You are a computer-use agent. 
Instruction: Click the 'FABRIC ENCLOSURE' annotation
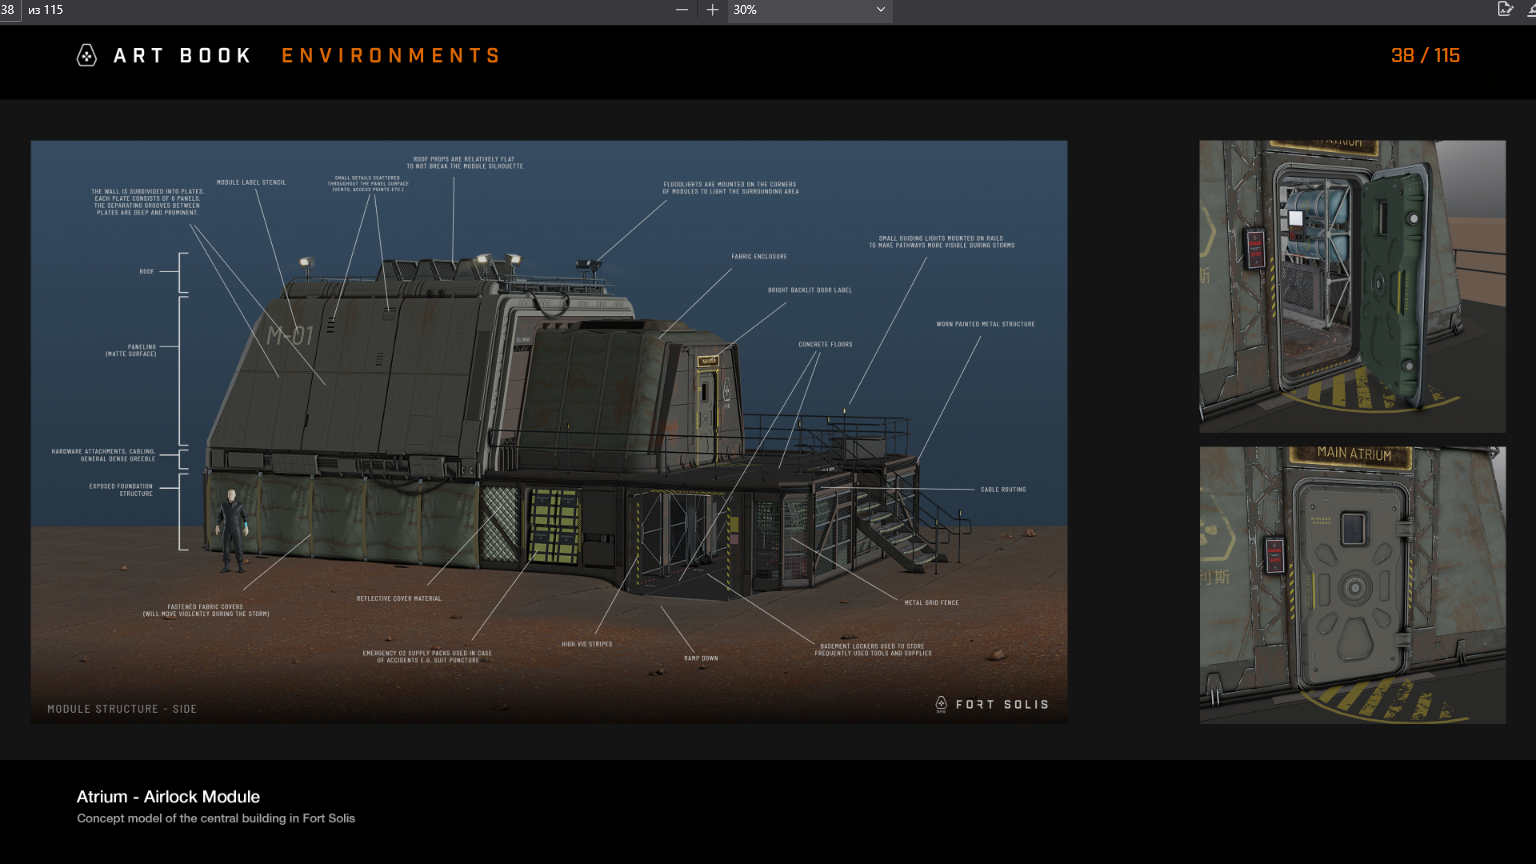pyautogui.click(x=759, y=256)
